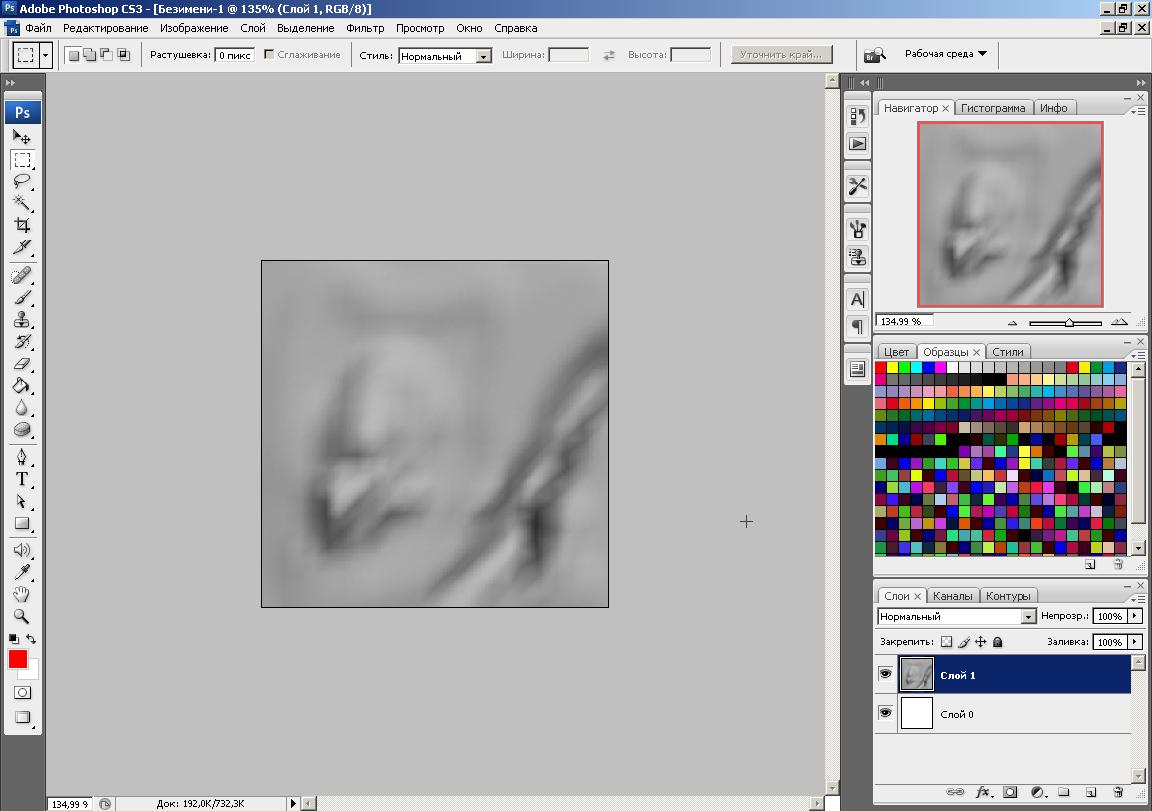Click the Уточнить край button
This screenshot has height=811, width=1152.
point(781,55)
